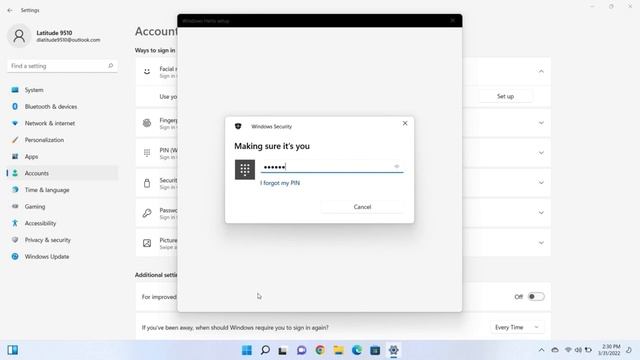The image size is (640, 360).
Task: Click the PIN keypad icon in Settings list
Action: [147, 153]
